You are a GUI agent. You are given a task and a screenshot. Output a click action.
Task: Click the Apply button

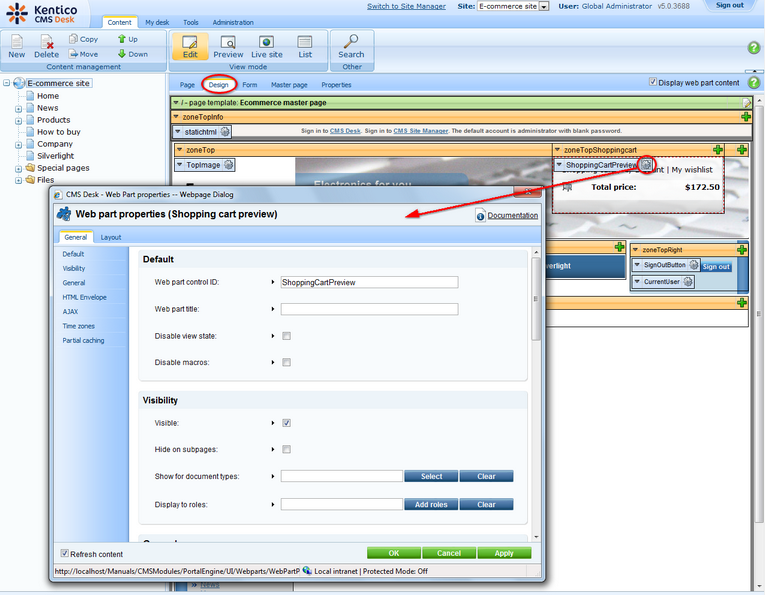click(504, 553)
